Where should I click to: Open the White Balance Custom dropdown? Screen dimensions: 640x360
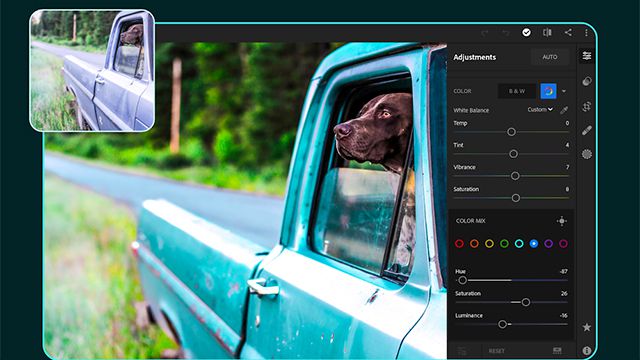[x=540, y=109]
